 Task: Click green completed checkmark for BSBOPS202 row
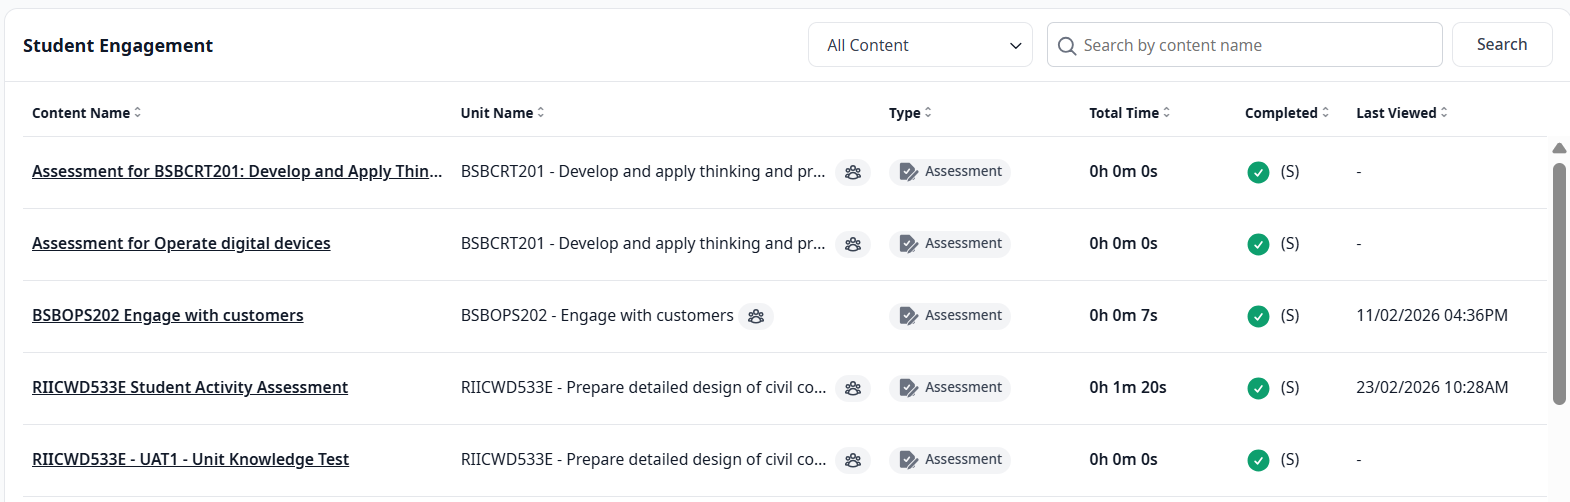(x=1258, y=316)
